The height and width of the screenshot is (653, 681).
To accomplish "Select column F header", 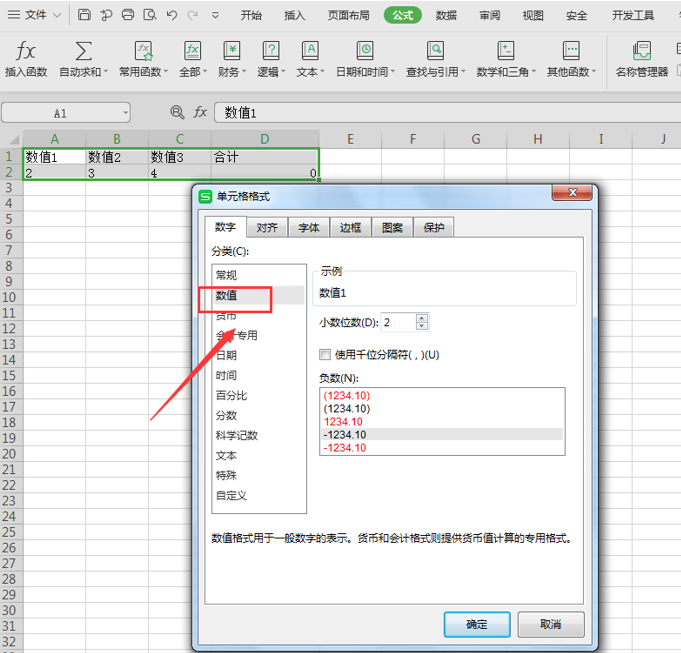I will click(x=413, y=139).
